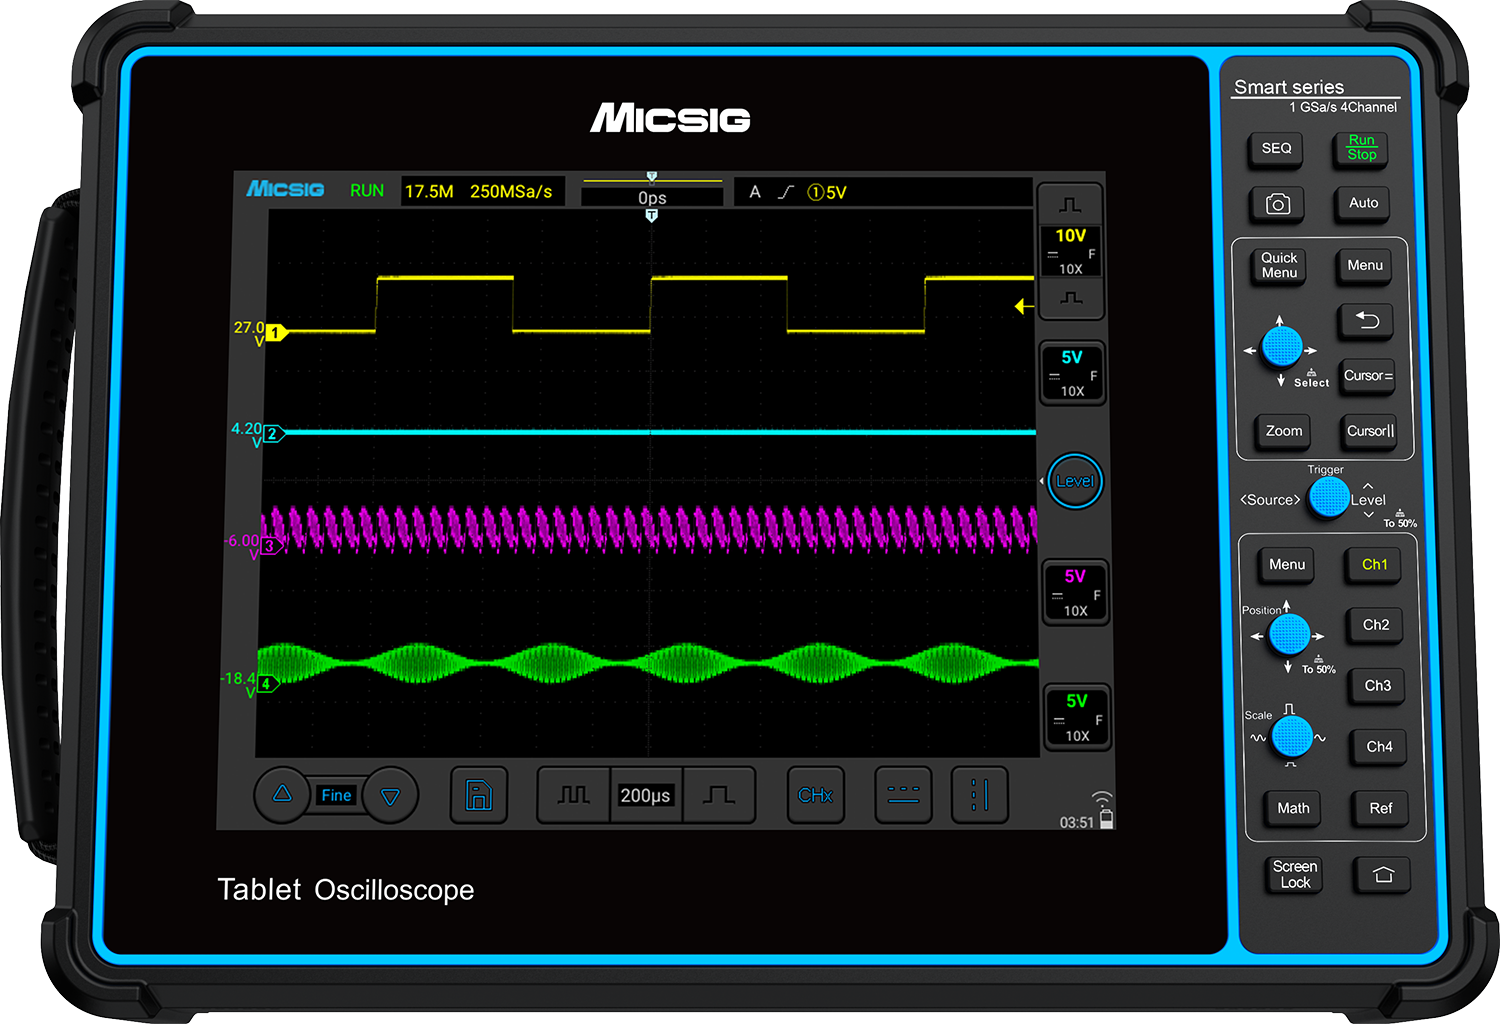Tap the camera screenshot button
The width and height of the screenshot is (1500, 1024).
click(1277, 204)
